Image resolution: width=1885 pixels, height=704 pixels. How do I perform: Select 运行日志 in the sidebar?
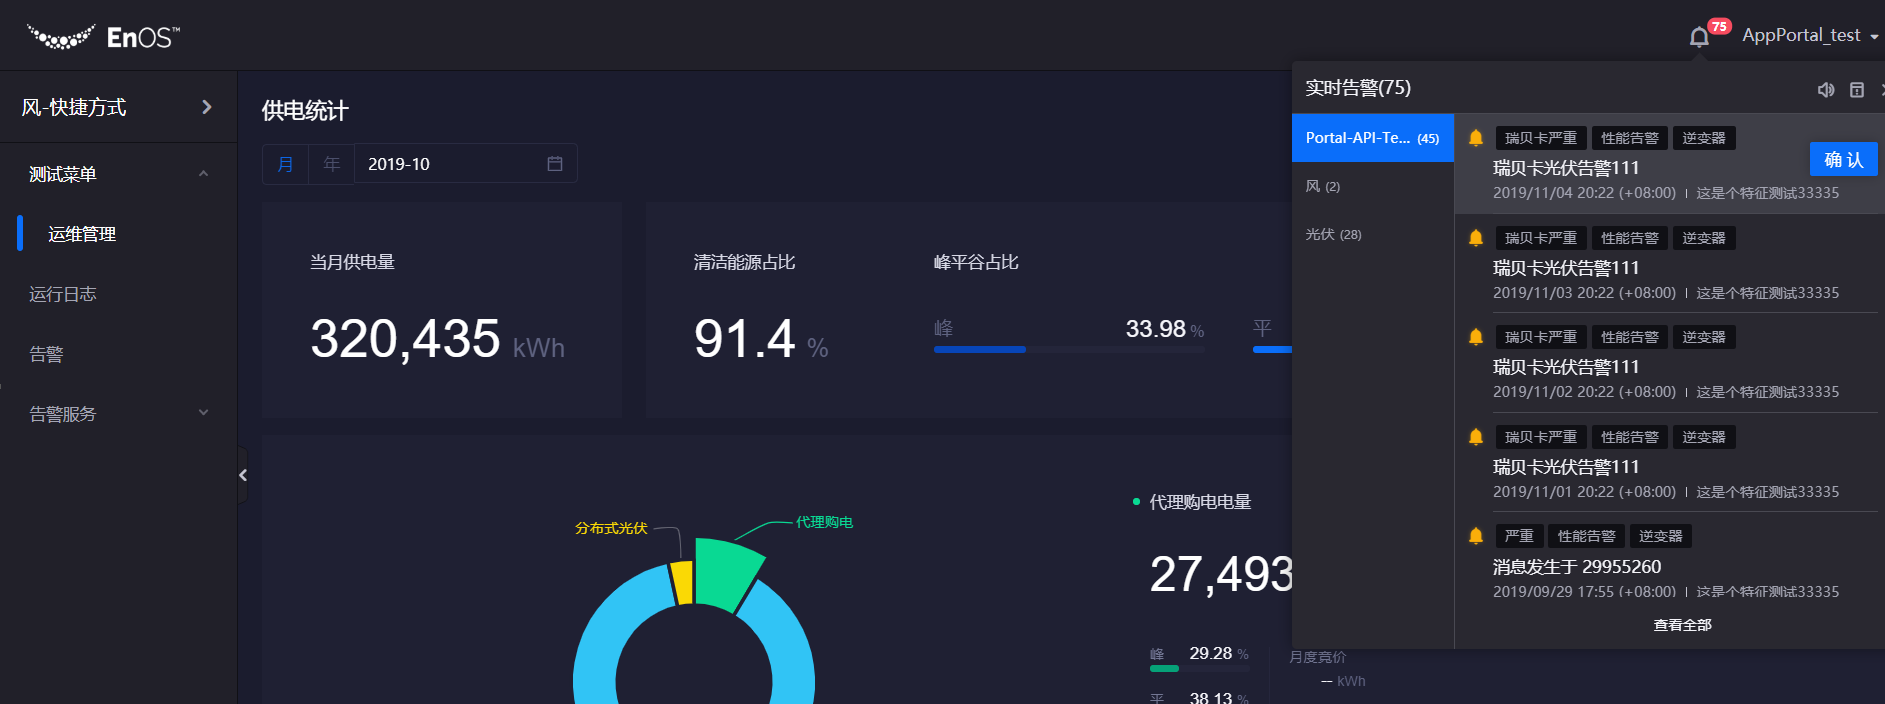(63, 294)
